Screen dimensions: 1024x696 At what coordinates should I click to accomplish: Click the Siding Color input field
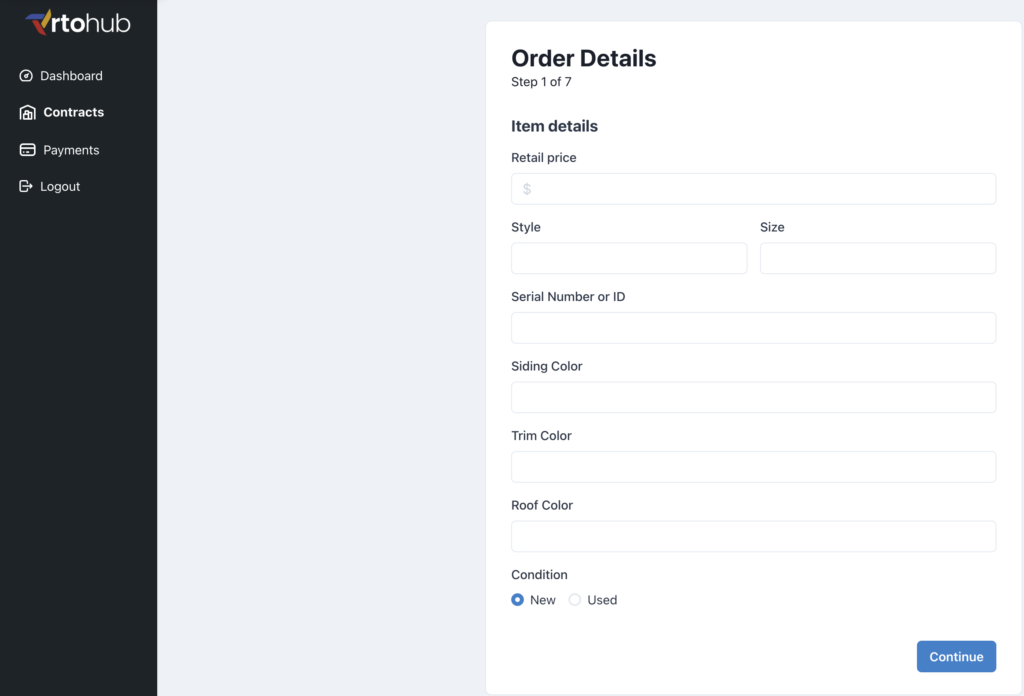(753, 397)
